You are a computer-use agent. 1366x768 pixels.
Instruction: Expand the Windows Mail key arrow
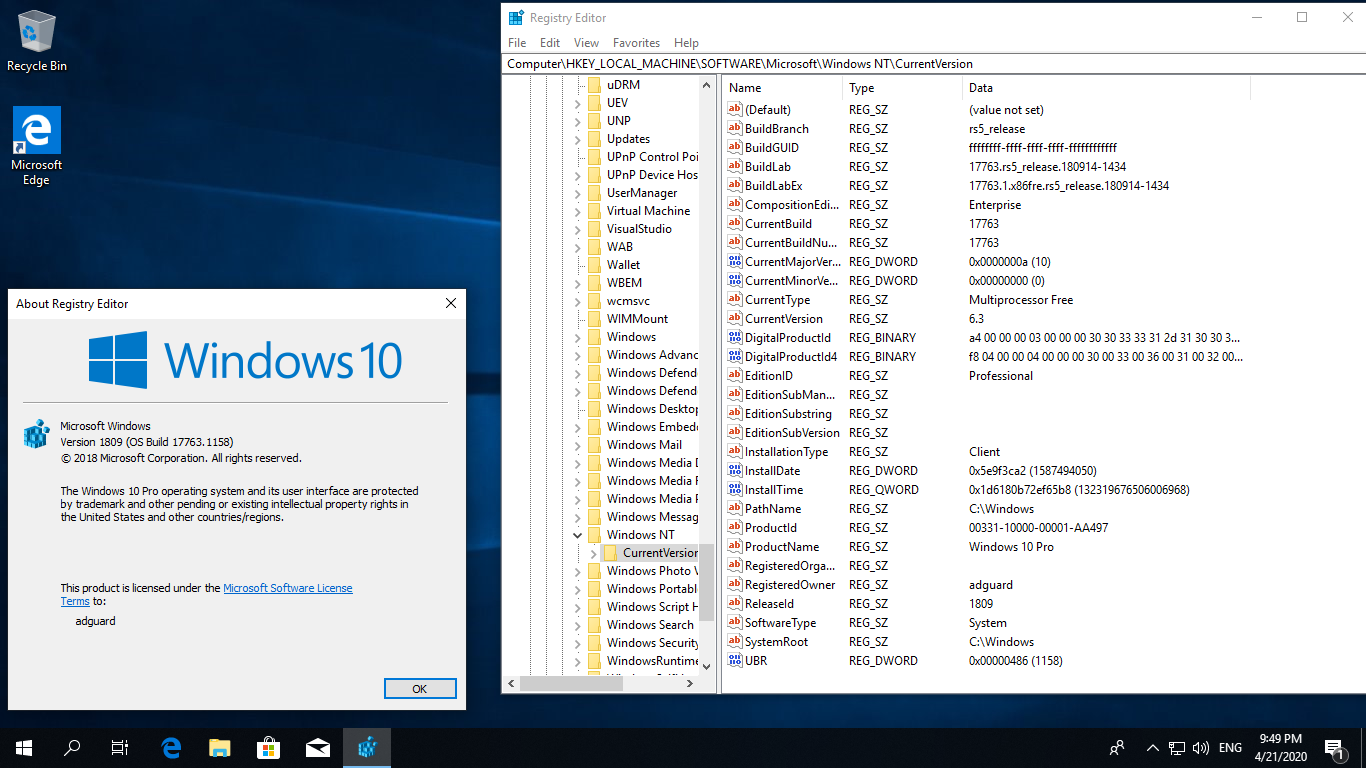(x=578, y=445)
